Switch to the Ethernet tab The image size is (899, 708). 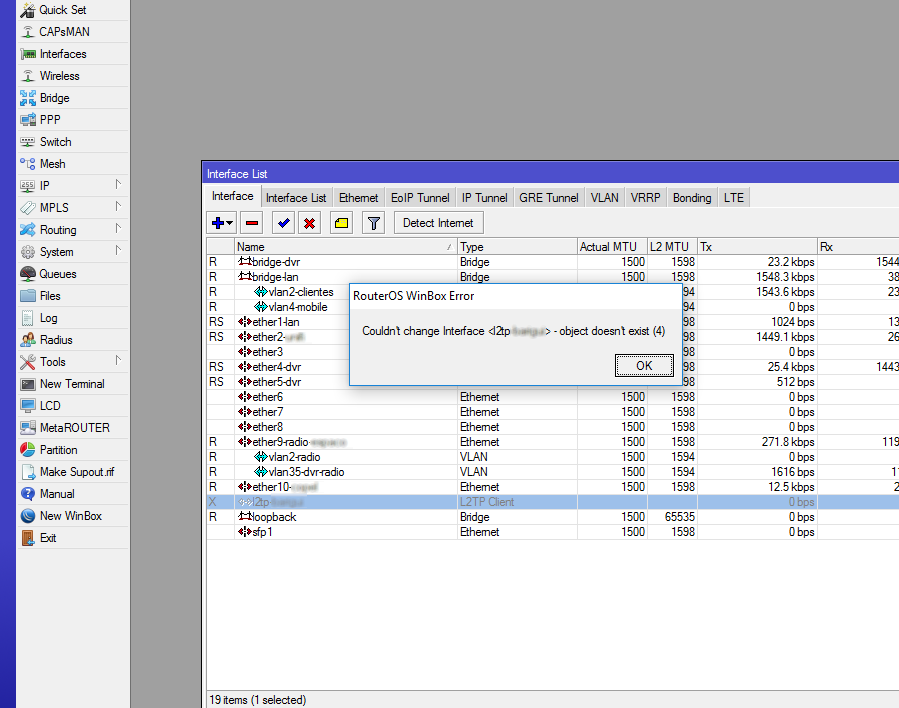coord(358,198)
